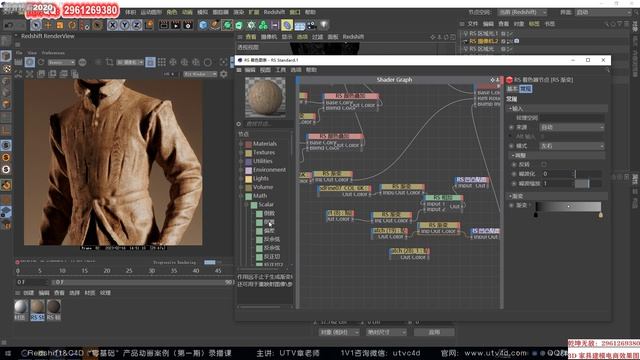Click the yellow highlighted deformer icon
Screen dimensions: 640x360
pos(287,25)
